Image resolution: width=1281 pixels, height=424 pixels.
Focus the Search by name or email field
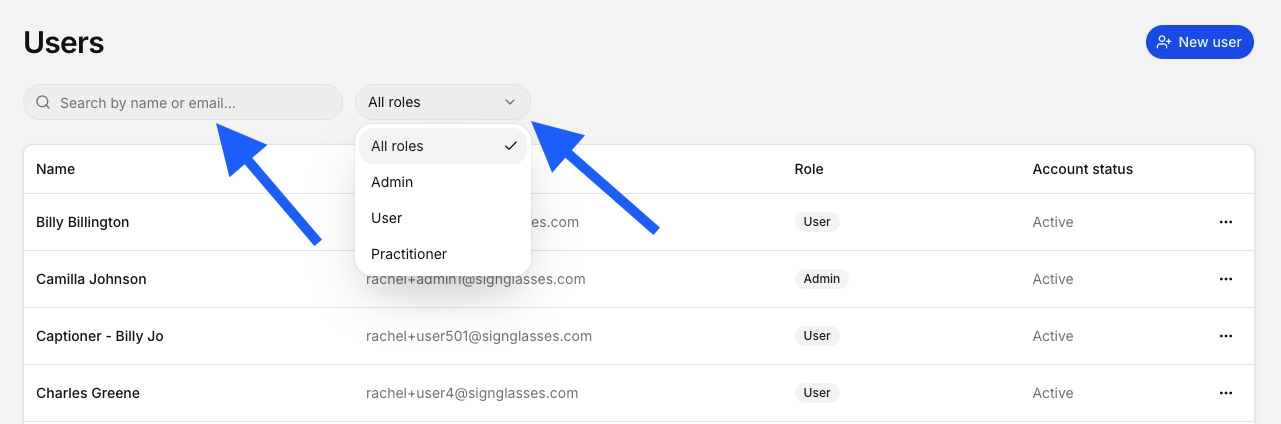(183, 102)
